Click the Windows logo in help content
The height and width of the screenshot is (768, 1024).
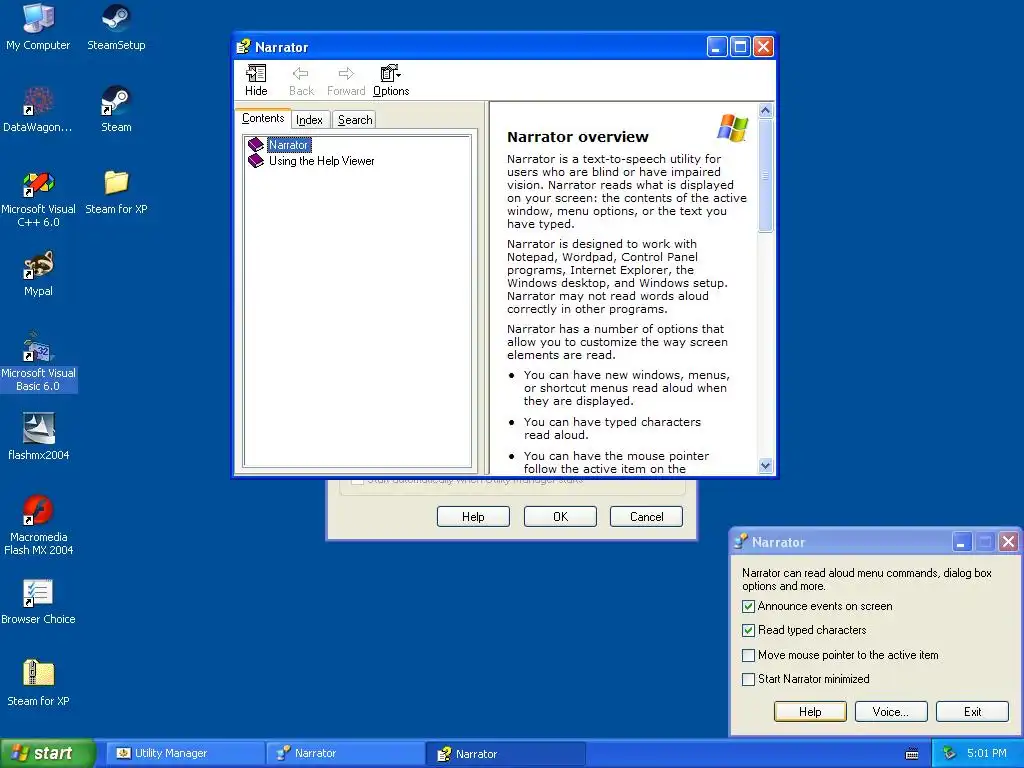(733, 127)
